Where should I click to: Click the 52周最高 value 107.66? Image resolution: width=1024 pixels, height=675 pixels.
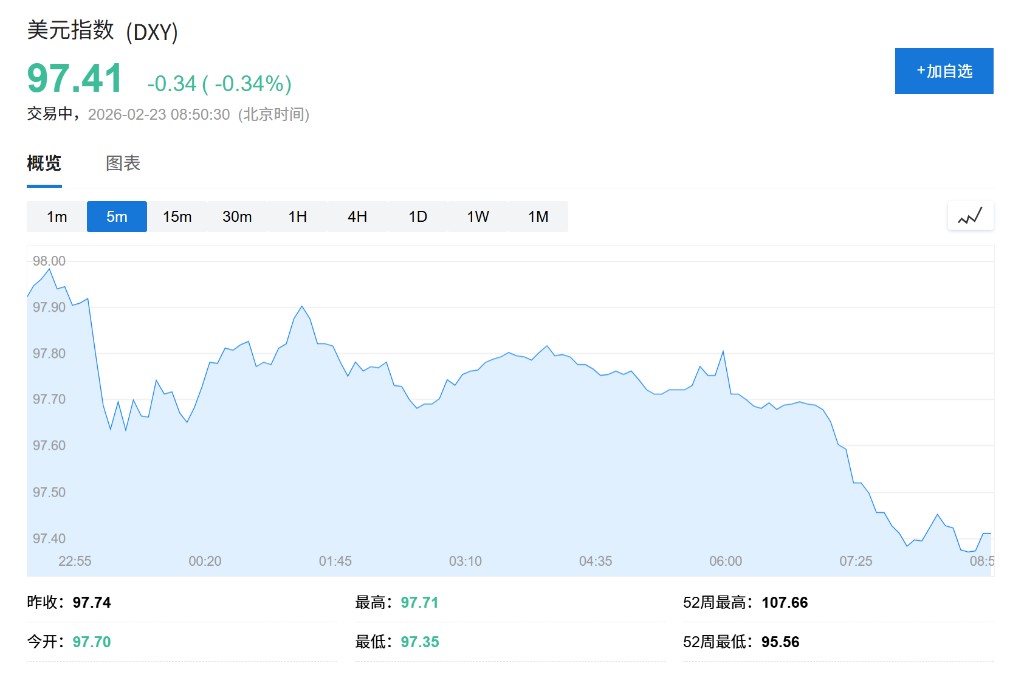click(784, 602)
